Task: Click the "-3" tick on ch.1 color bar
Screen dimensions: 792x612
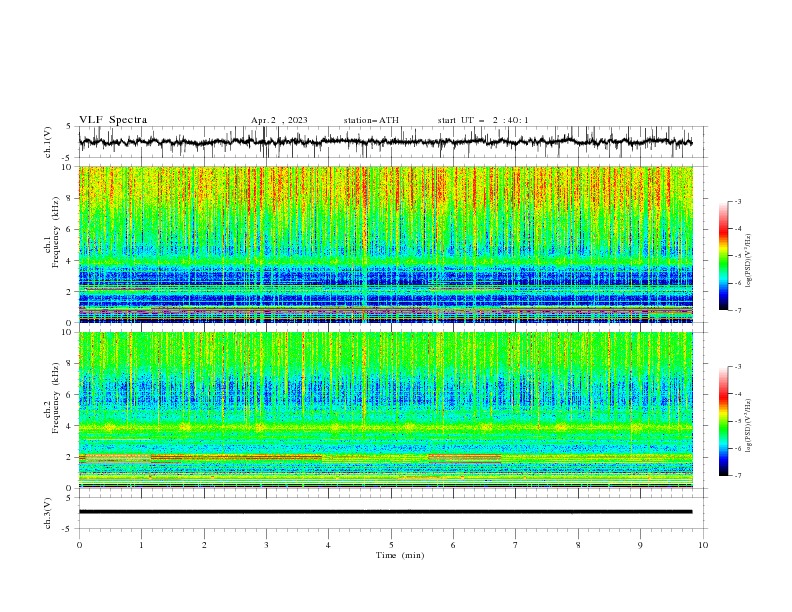Action: tap(737, 201)
